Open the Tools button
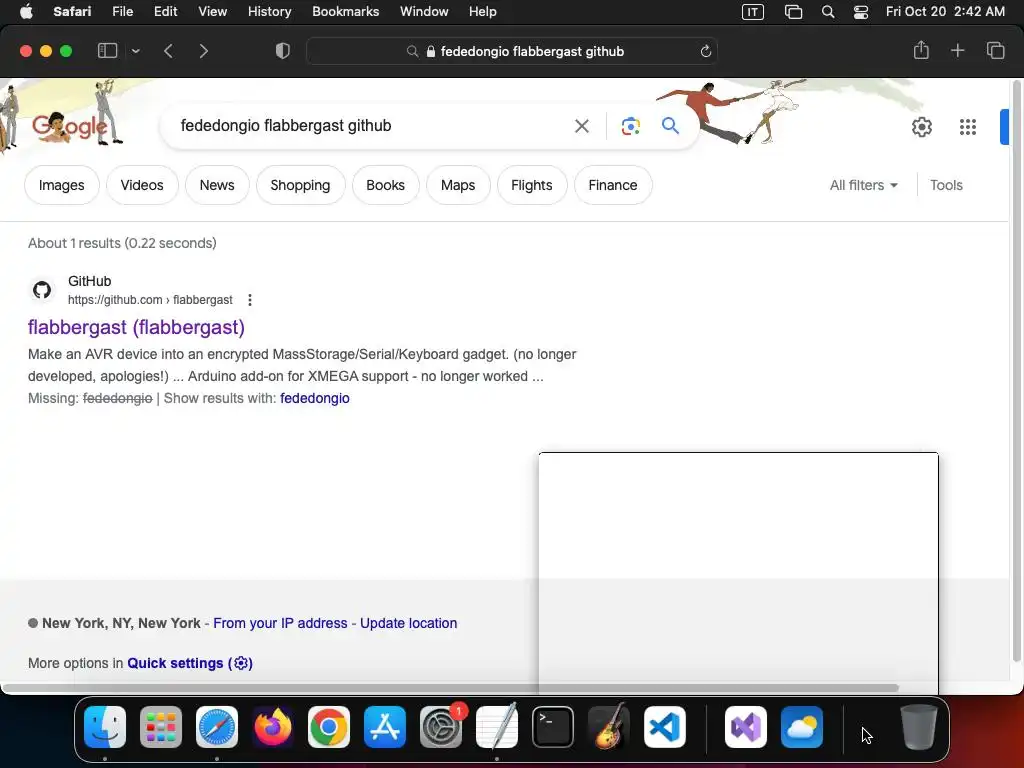 pyautogui.click(x=946, y=185)
